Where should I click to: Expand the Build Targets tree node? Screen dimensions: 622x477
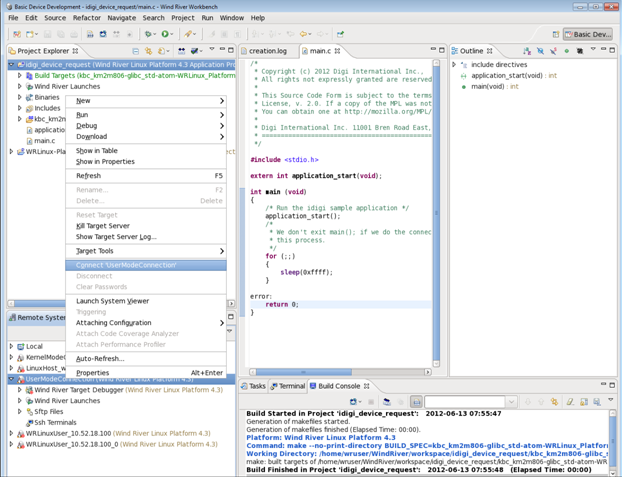(20, 76)
